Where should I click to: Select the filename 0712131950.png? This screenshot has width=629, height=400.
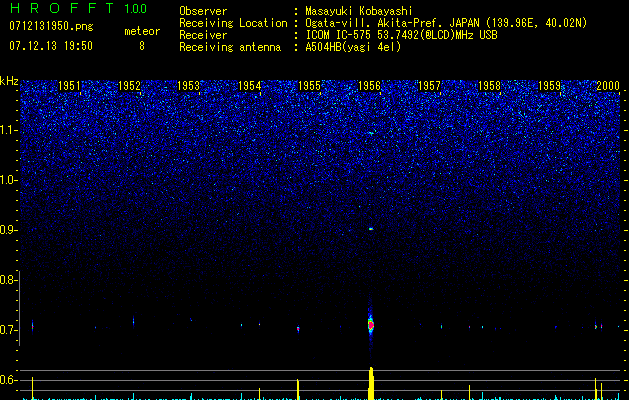(51, 26)
